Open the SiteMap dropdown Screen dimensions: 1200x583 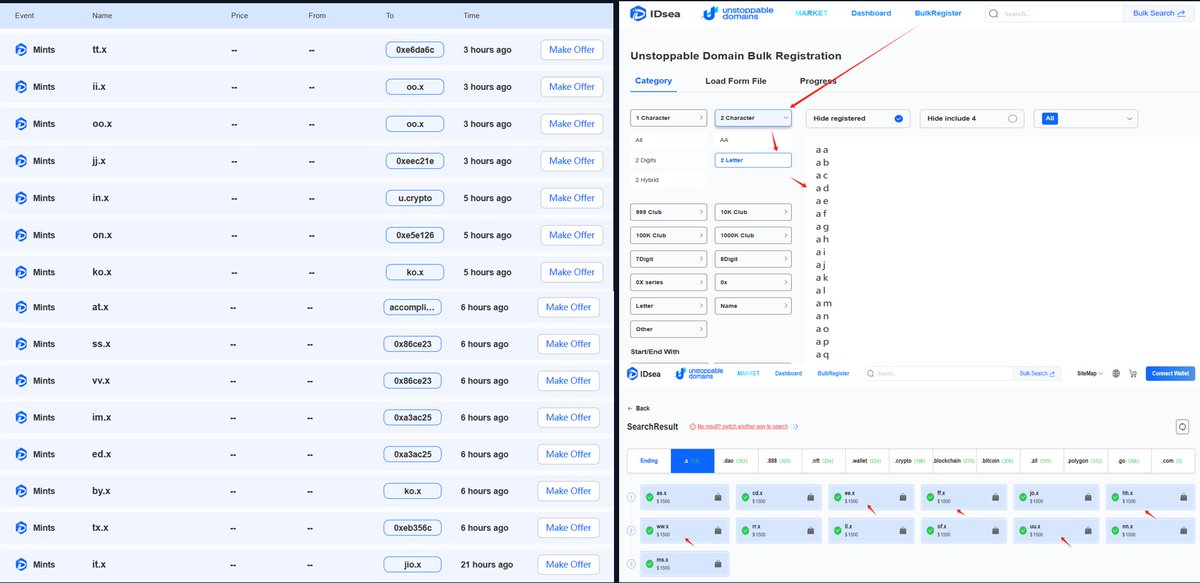coord(1090,373)
